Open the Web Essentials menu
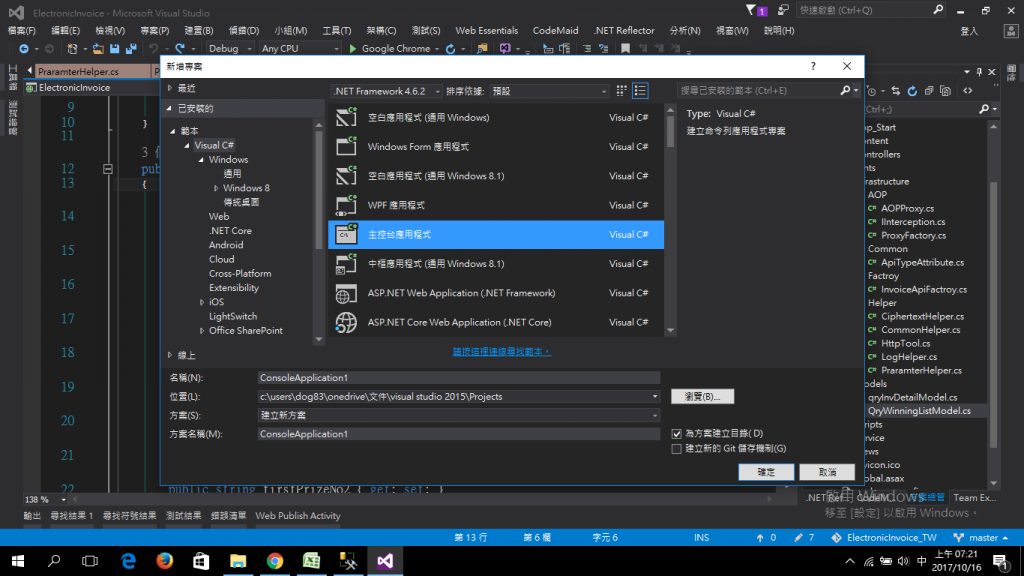The width and height of the screenshot is (1024, 576). tap(487, 30)
